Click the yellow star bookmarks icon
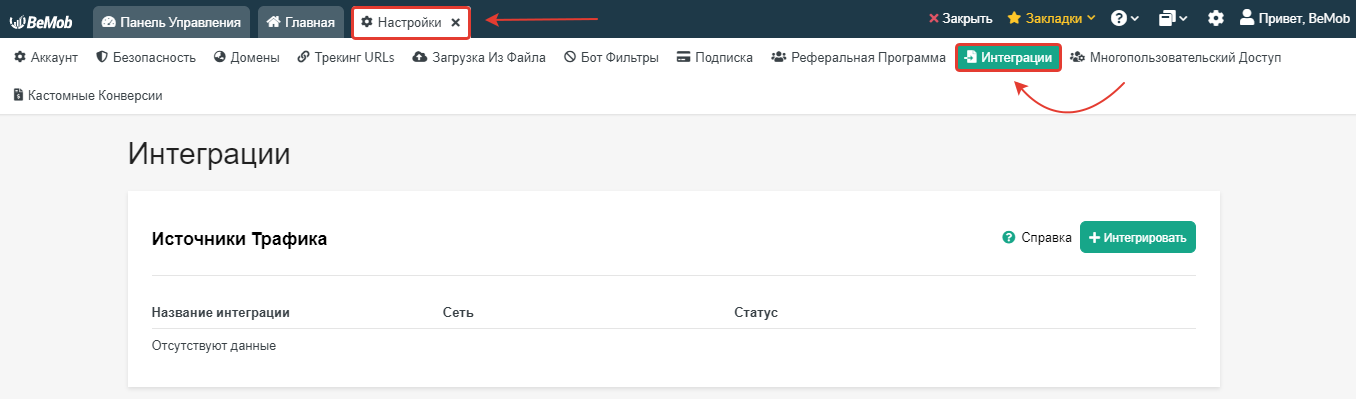Viewport: 1356px width, 399px height. [x=1014, y=18]
